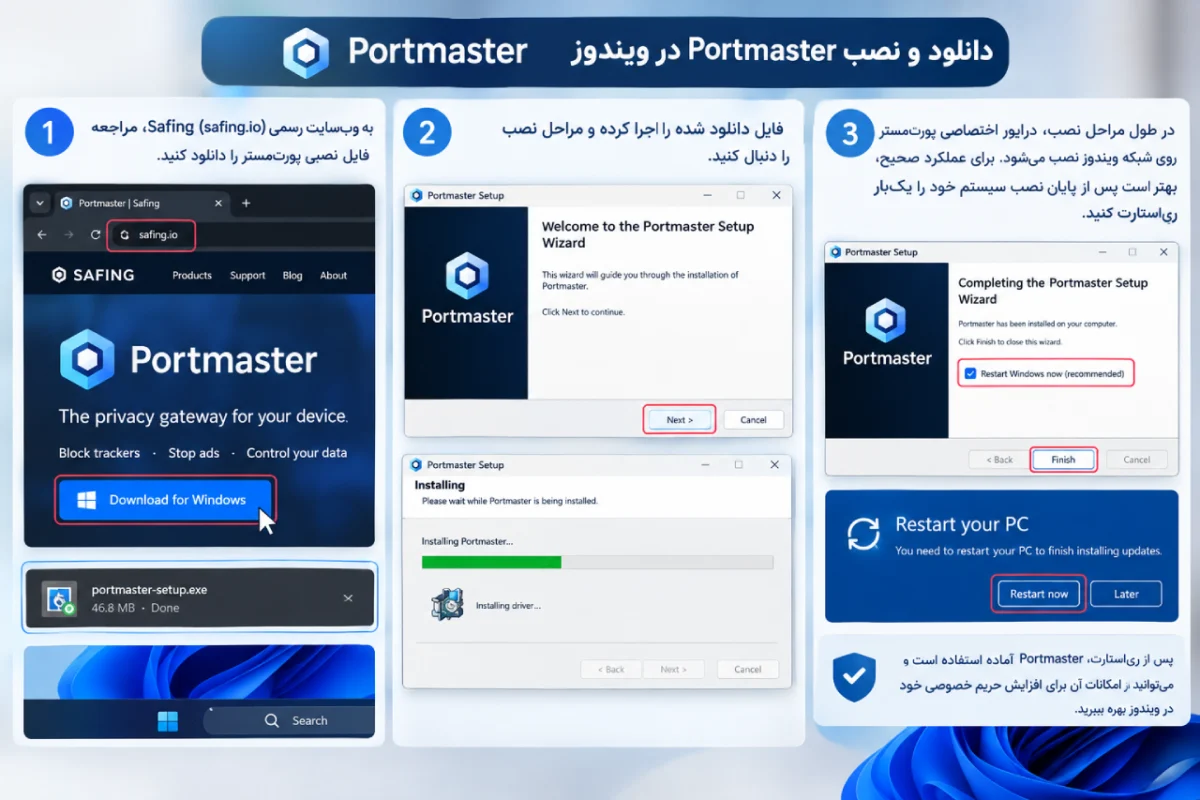Screen dimensions: 1200x800
Task: Open the Blog menu item
Action: 292,276
